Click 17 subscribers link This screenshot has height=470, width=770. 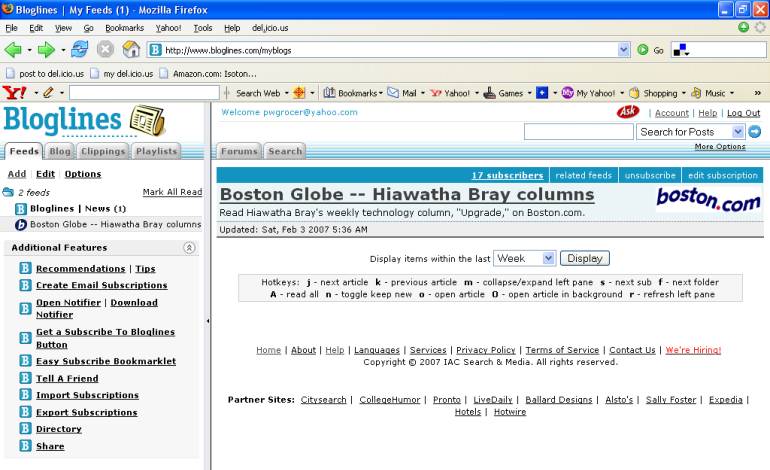[x=507, y=175]
